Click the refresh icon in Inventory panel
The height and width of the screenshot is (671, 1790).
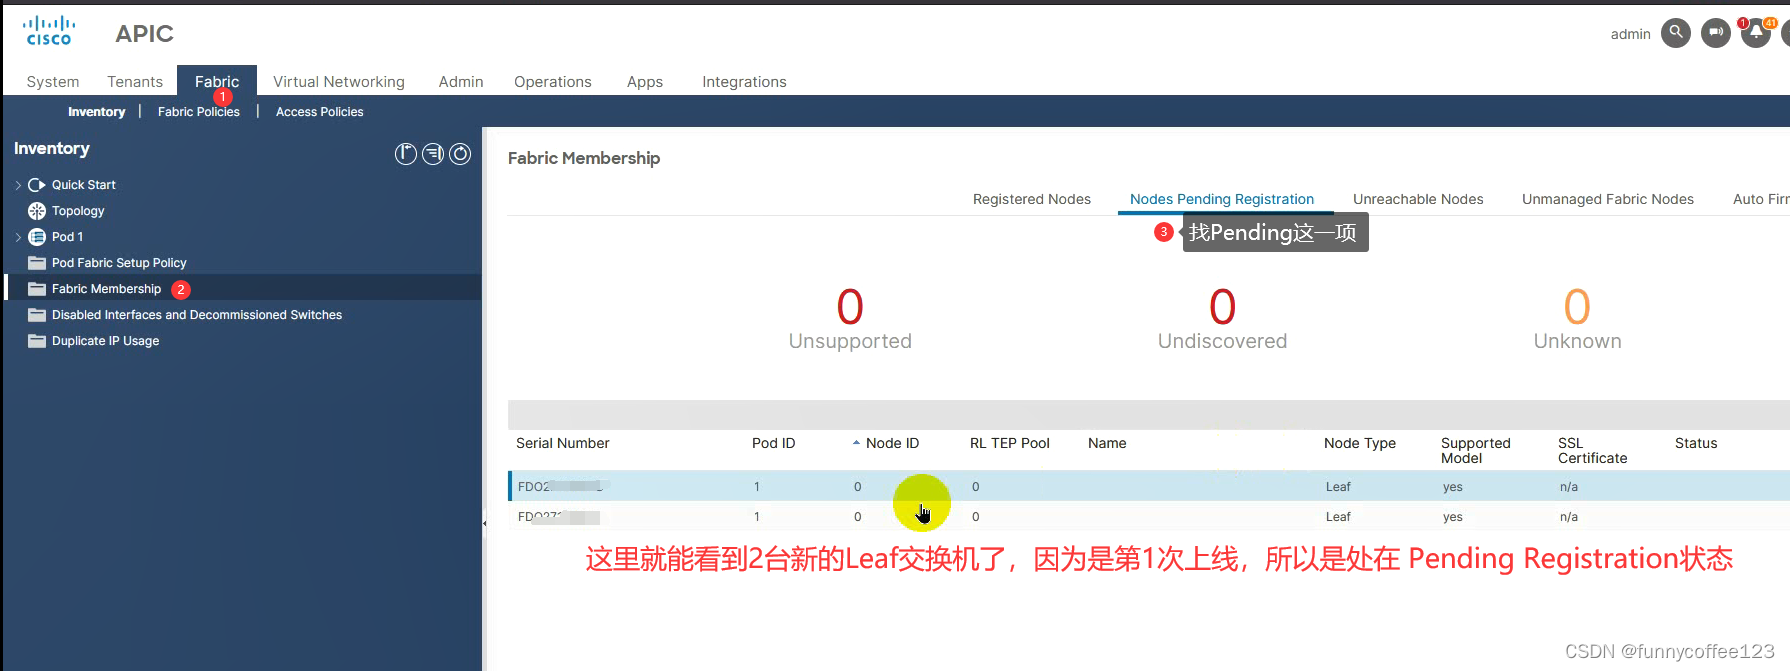point(460,154)
